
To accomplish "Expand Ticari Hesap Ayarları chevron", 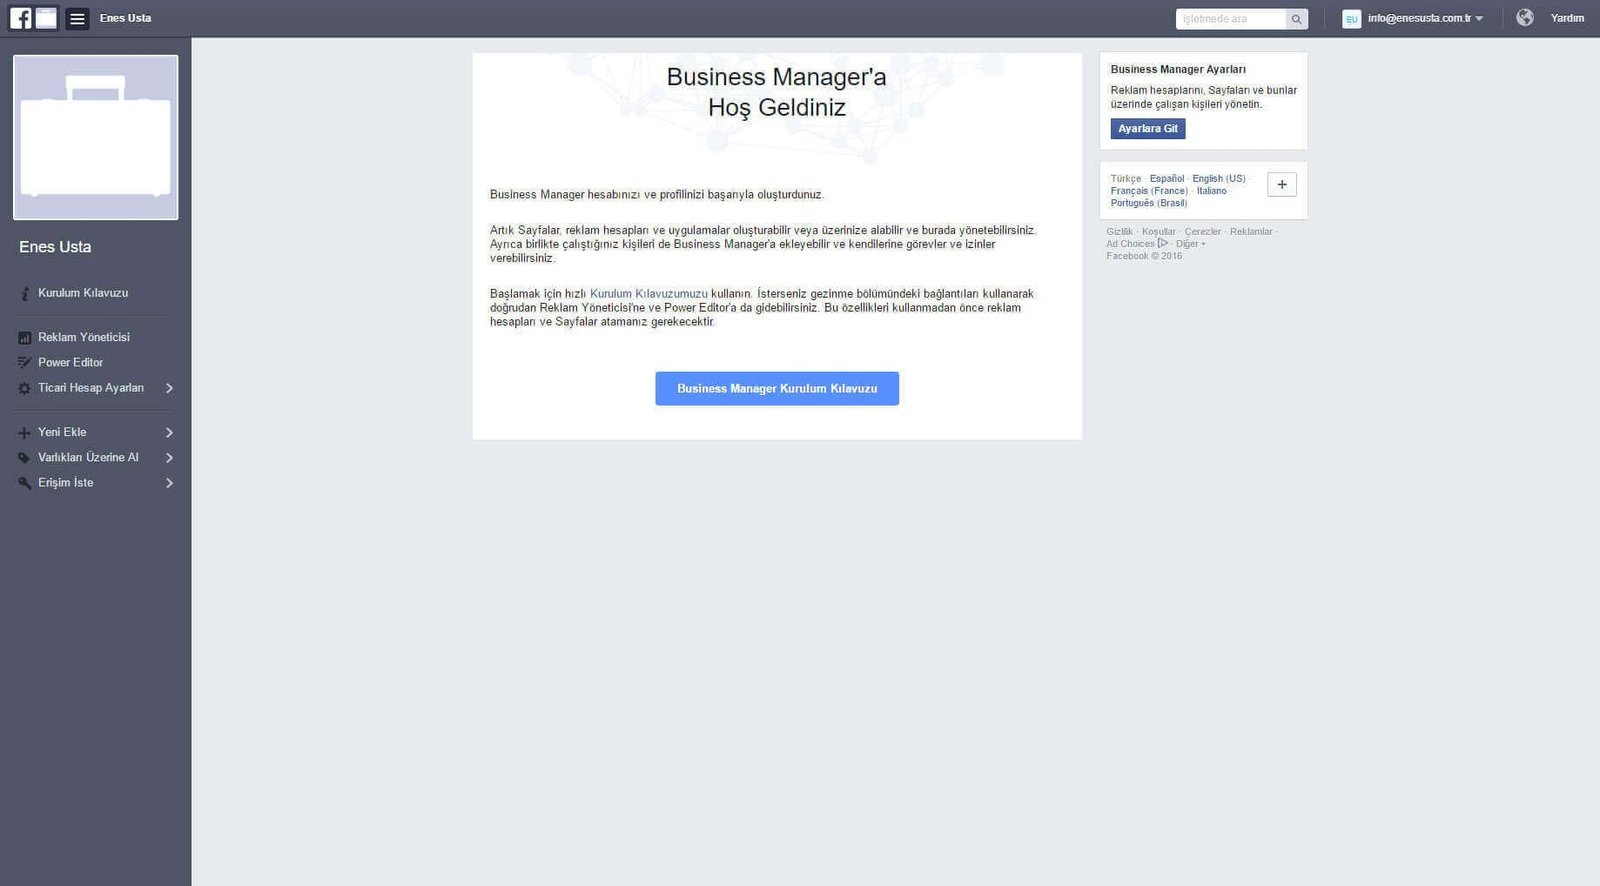I will click(169, 388).
